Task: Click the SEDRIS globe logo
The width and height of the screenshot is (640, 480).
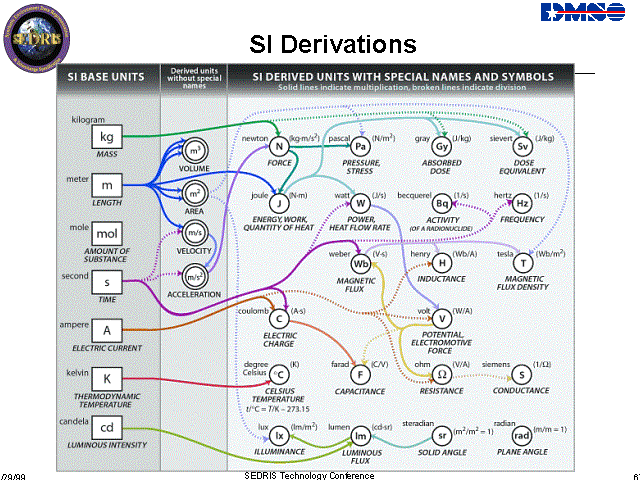Action: click(x=36, y=39)
